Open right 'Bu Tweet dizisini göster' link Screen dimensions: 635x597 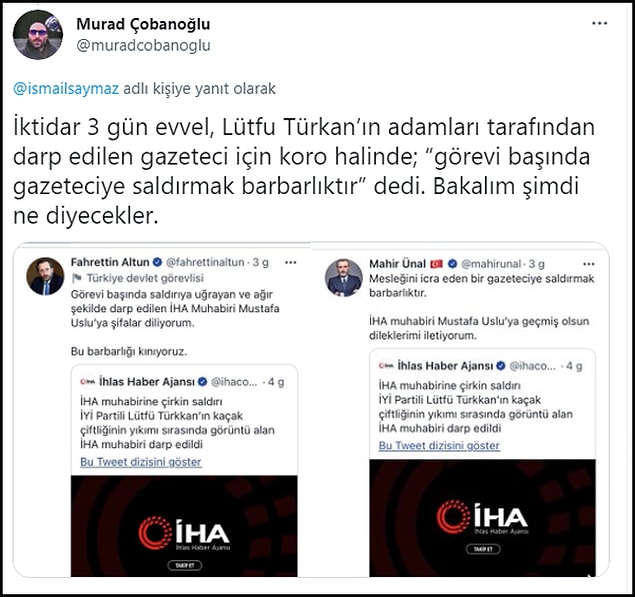[x=439, y=446]
